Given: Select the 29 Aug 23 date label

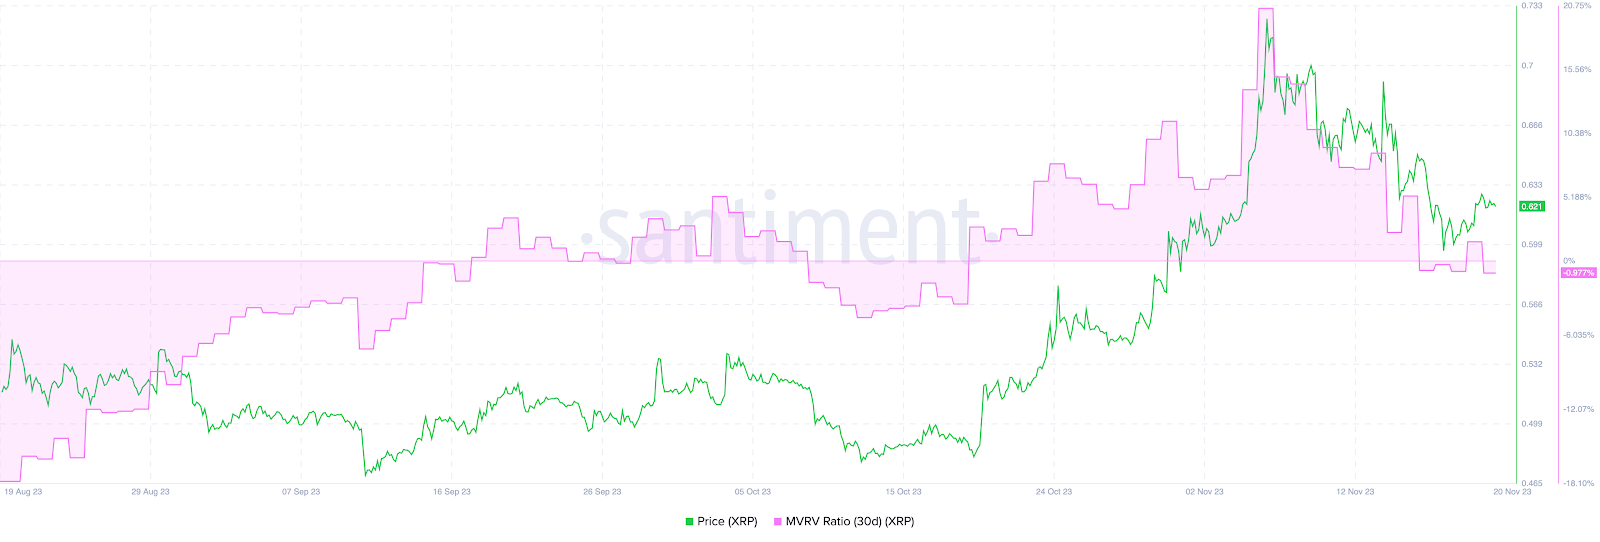Looking at the screenshot, I should point(151,492).
